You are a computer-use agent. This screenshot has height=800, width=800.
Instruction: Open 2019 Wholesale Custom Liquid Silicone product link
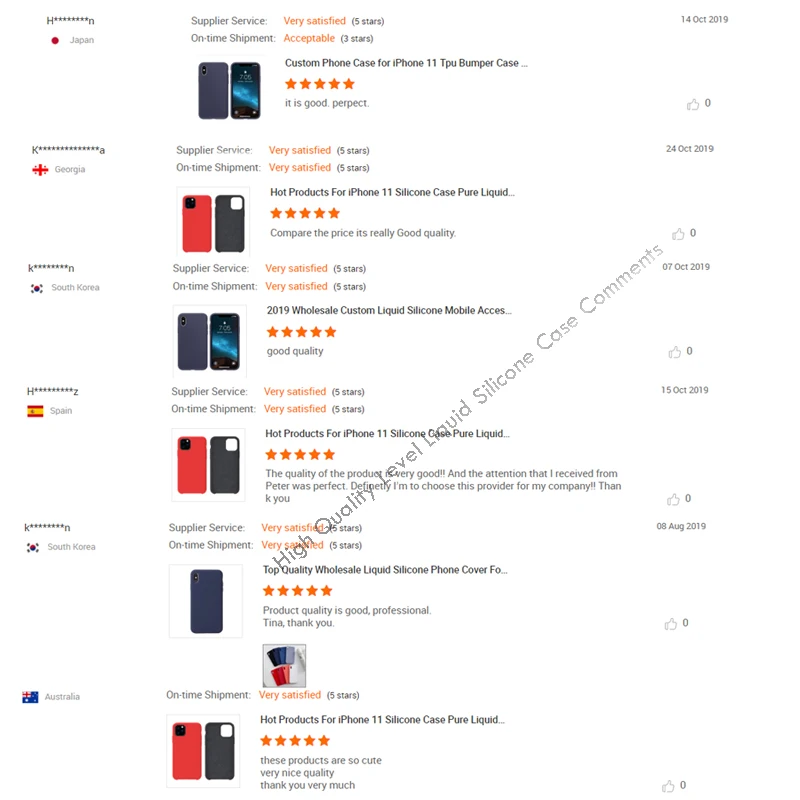click(x=389, y=310)
